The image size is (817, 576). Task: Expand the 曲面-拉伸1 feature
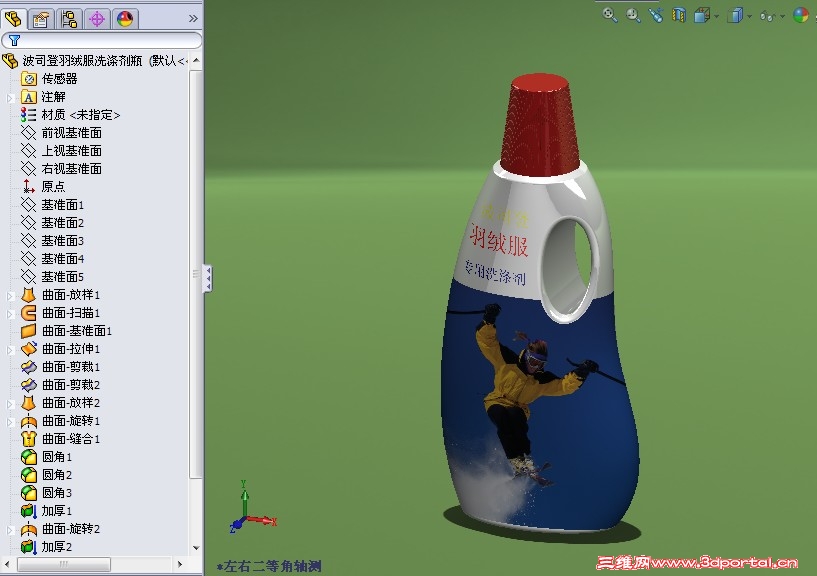click(x=9, y=350)
